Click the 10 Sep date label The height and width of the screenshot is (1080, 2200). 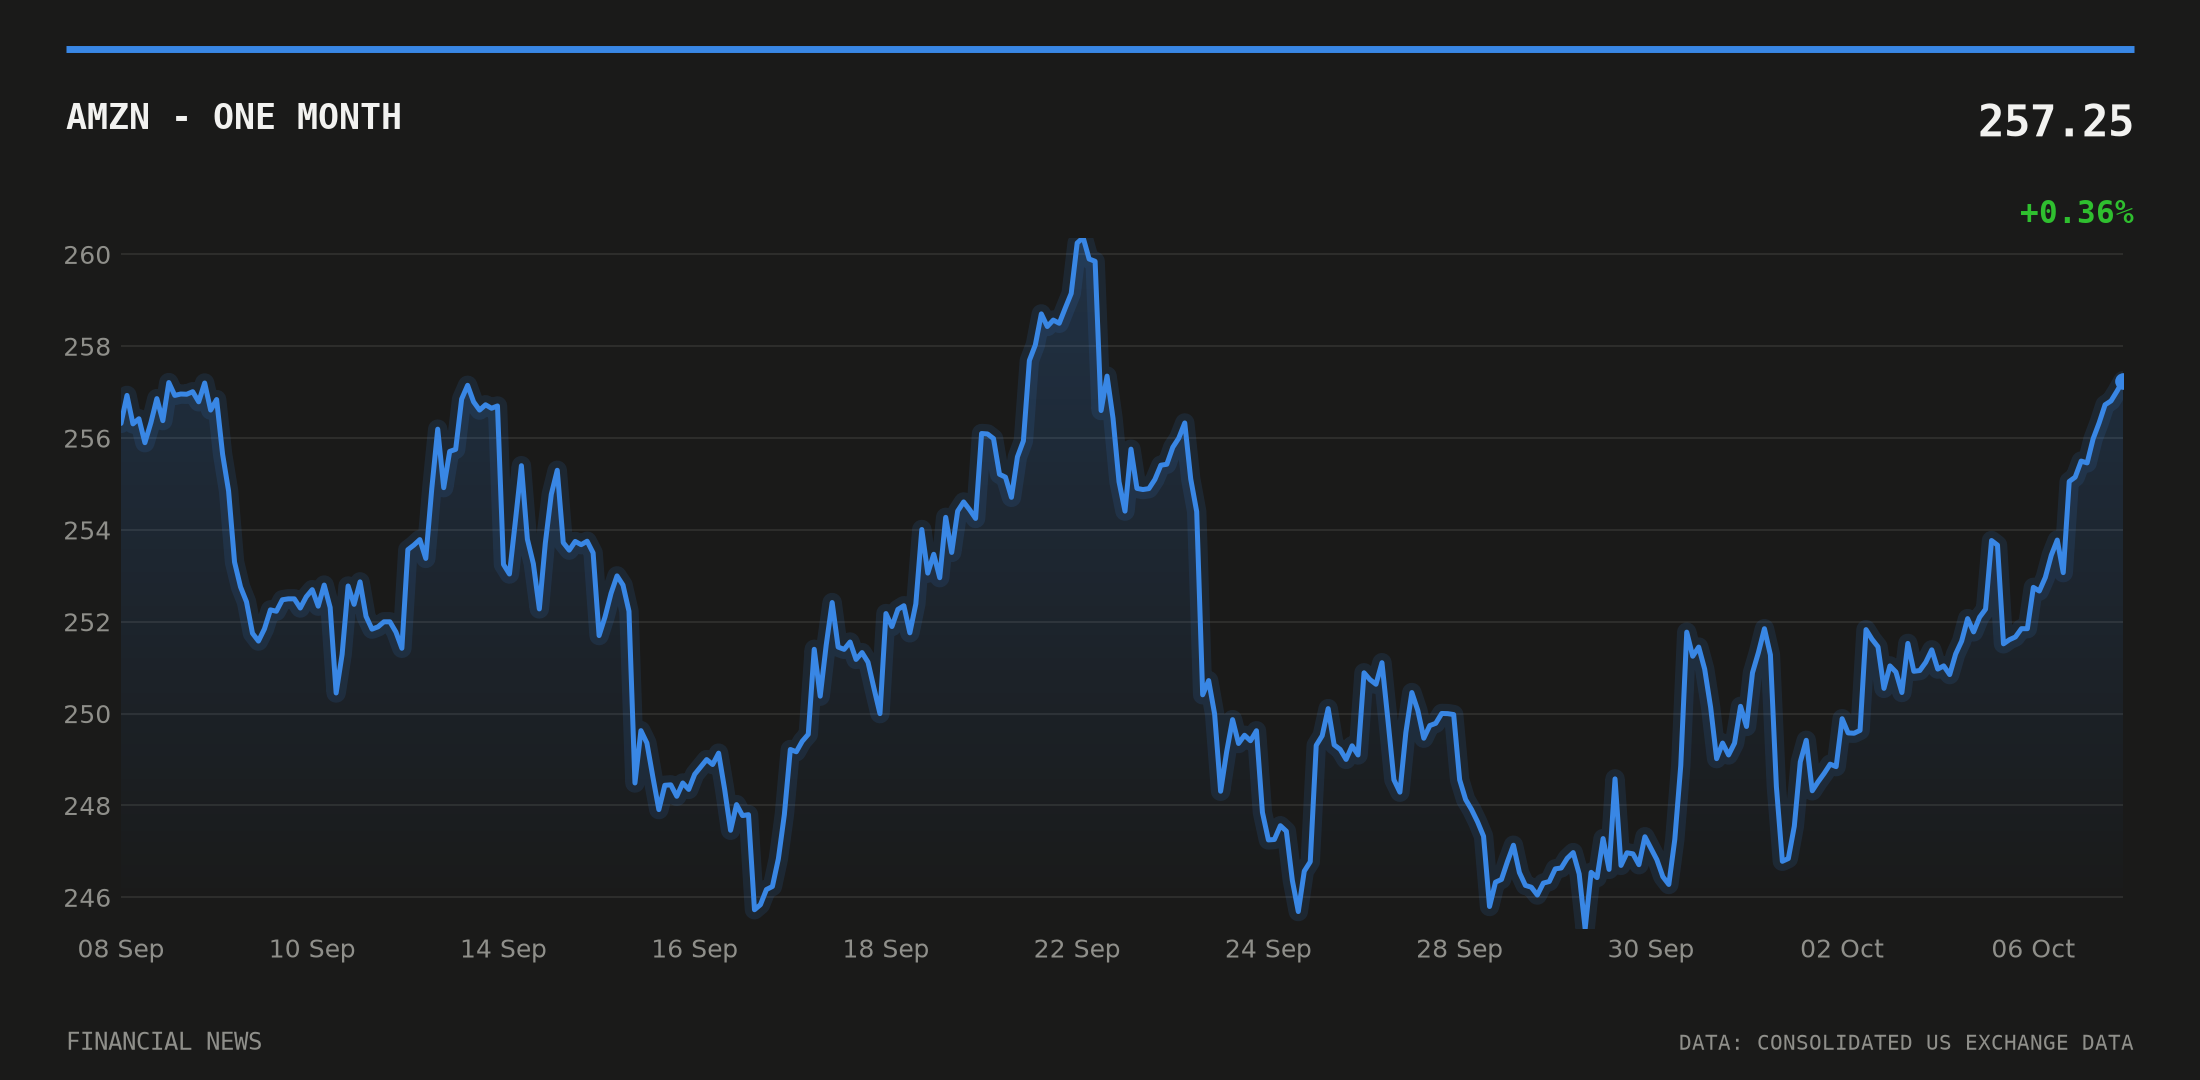[312, 949]
